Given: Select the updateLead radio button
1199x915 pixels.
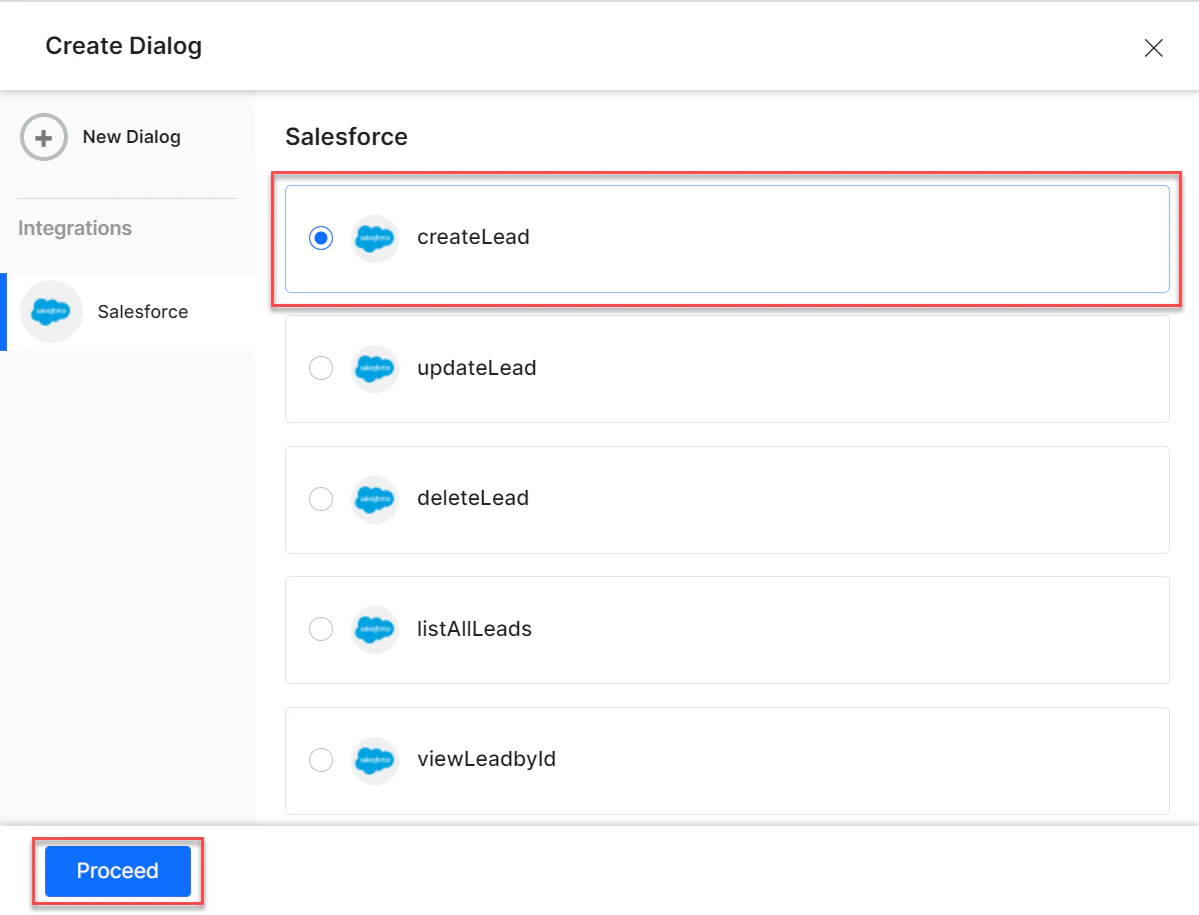Looking at the screenshot, I should click(x=321, y=368).
